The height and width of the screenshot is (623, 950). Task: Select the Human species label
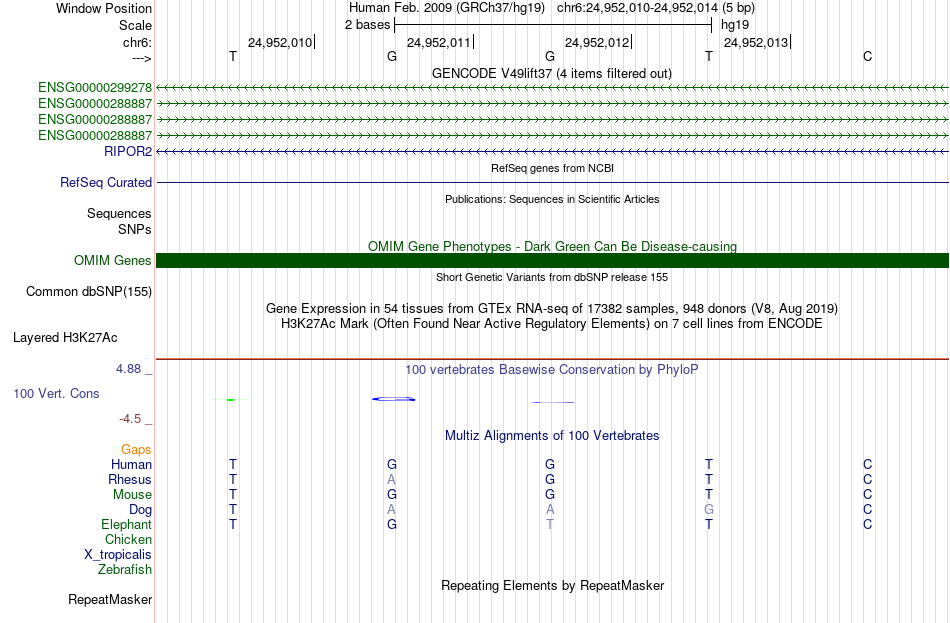coord(131,464)
